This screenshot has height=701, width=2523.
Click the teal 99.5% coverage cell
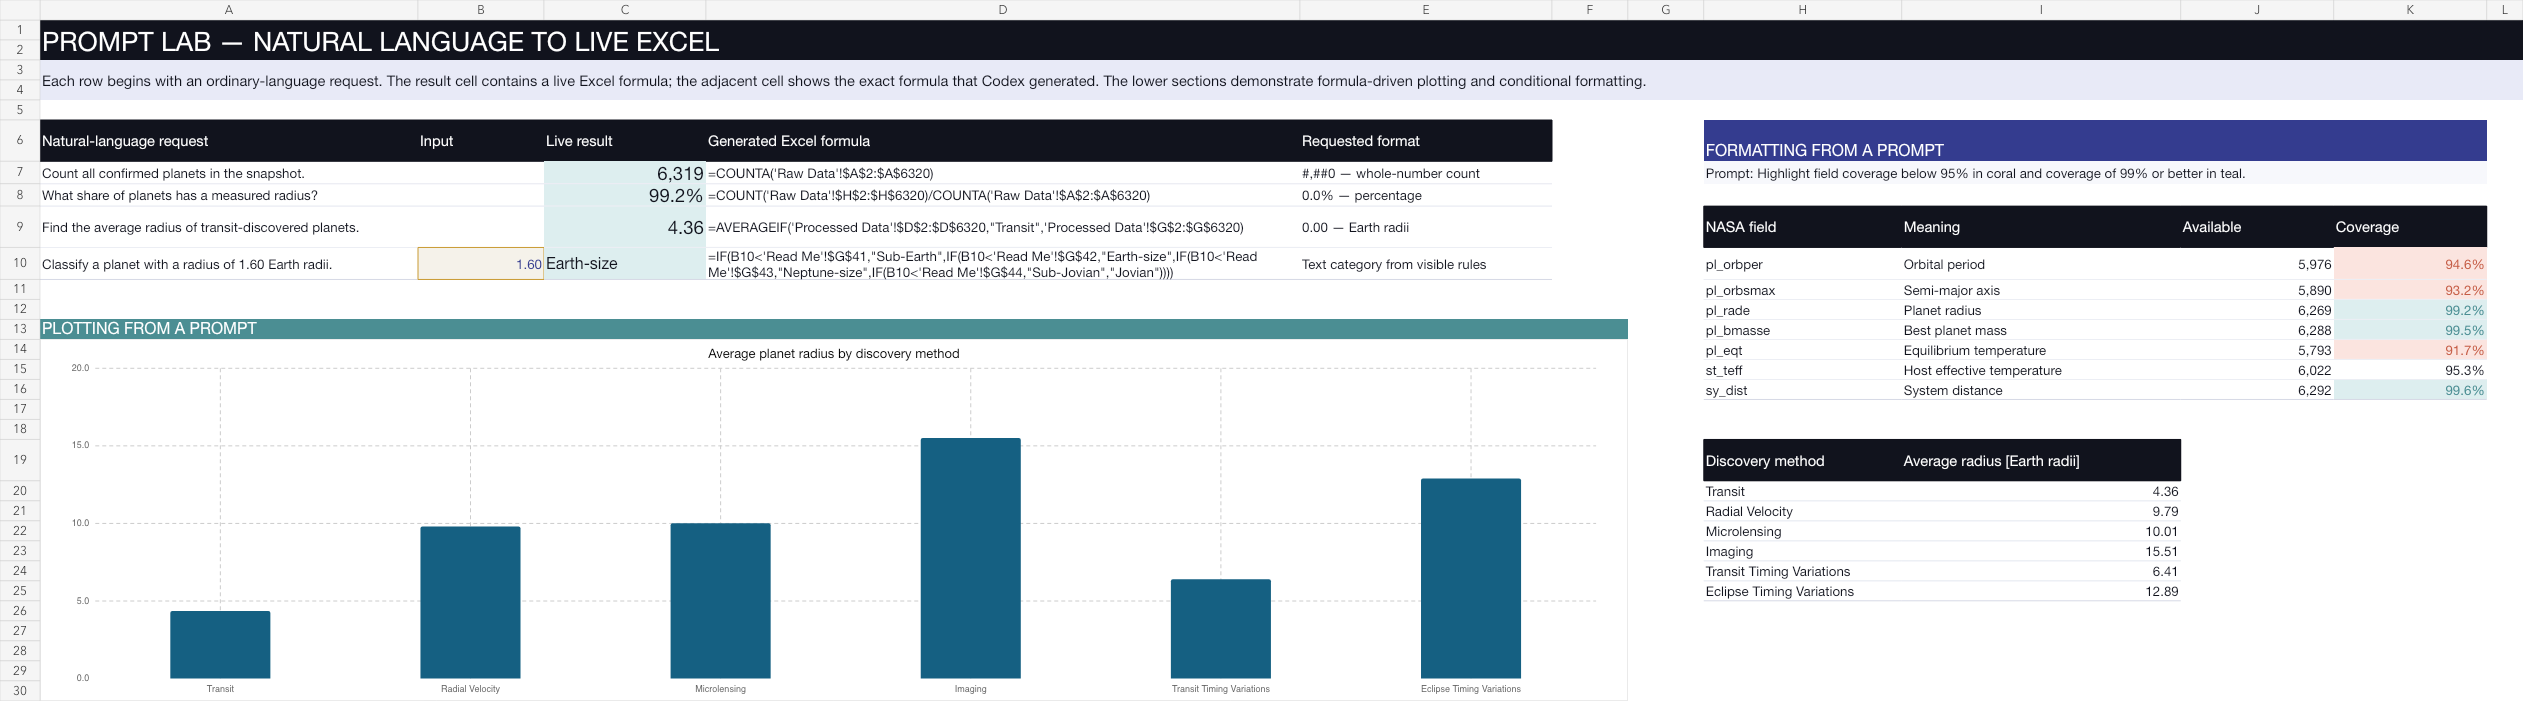pos(2410,330)
